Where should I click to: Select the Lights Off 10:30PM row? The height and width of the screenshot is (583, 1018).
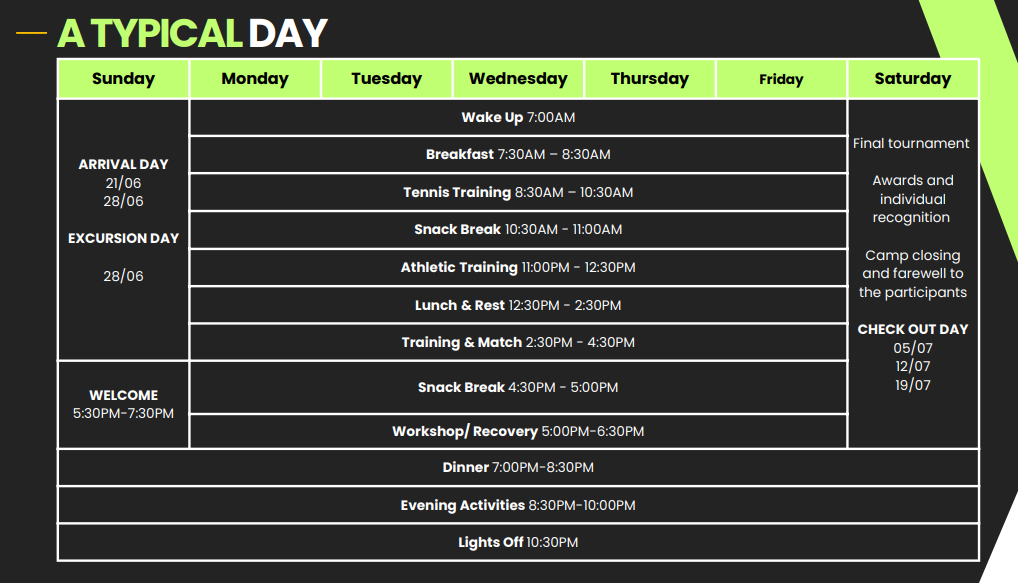point(518,542)
